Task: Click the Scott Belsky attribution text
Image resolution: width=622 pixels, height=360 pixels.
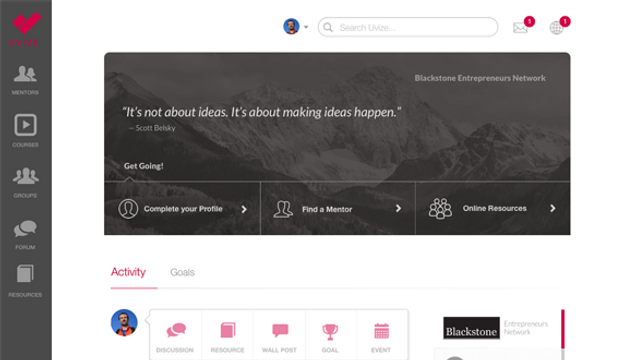Action: click(152, 128)
